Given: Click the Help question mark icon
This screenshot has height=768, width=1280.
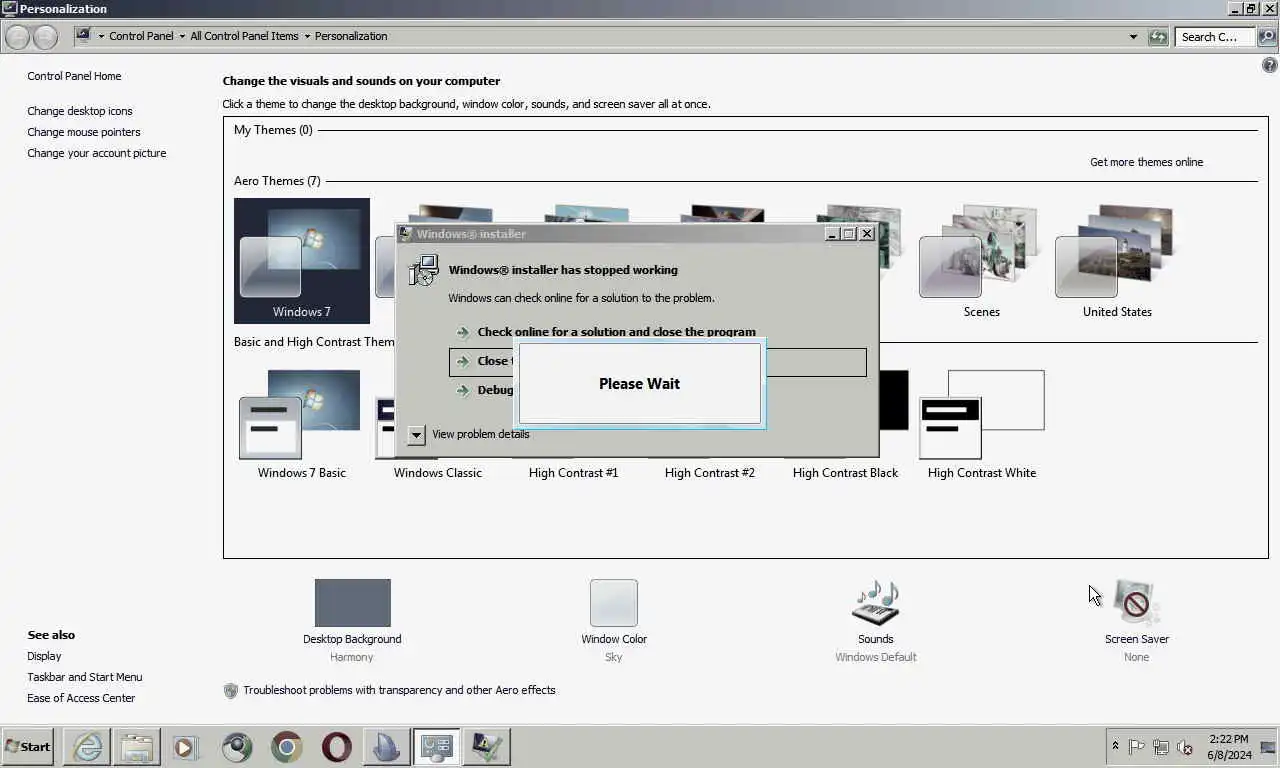Looking at the screenshot, I should point(1270,65).
